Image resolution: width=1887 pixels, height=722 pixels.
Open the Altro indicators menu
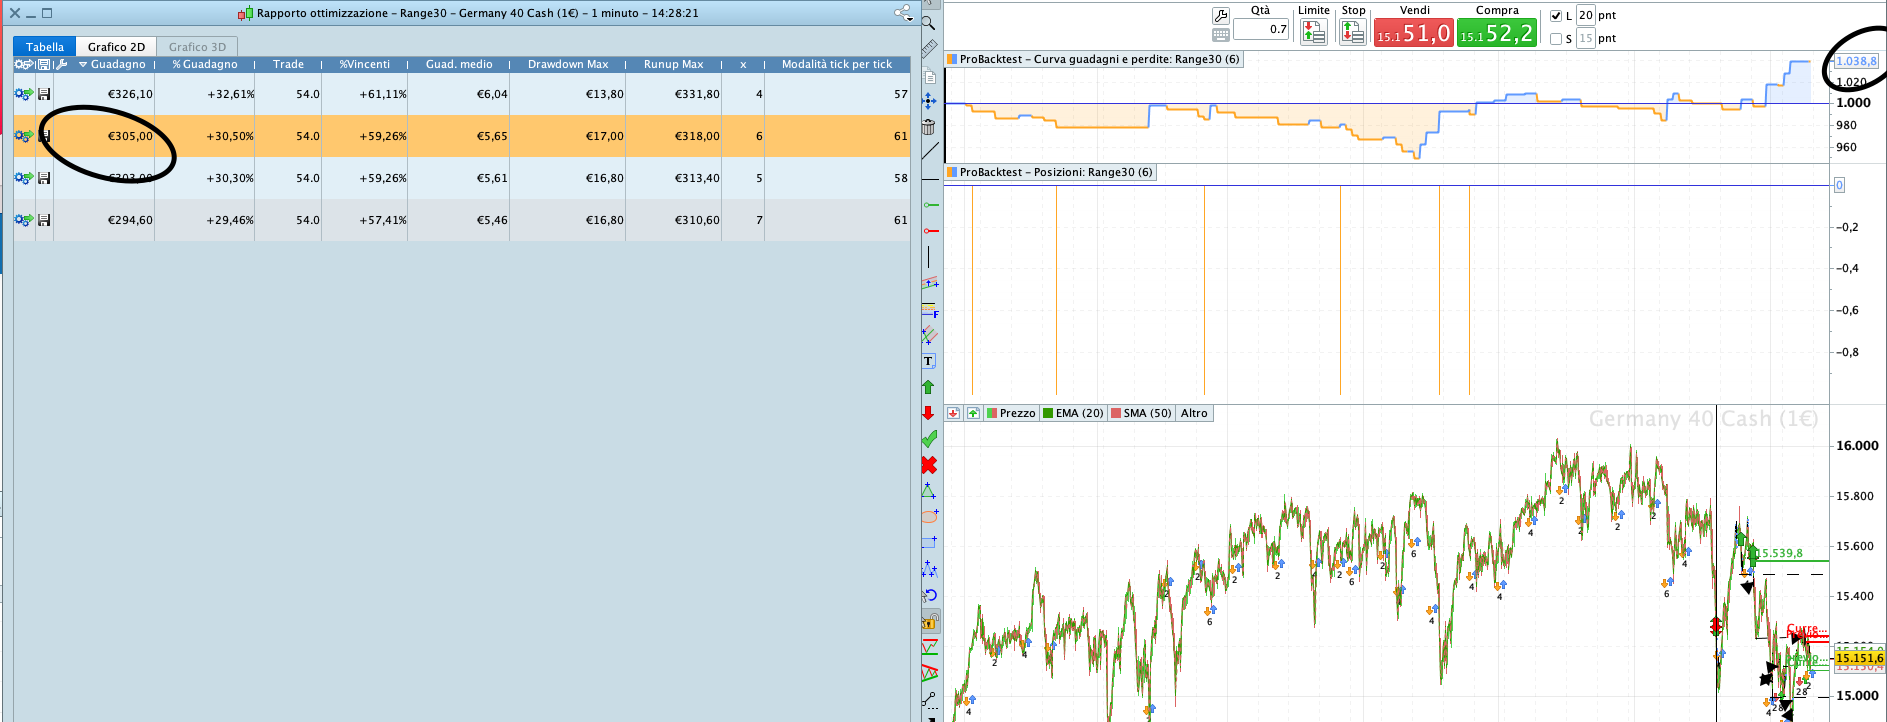[1193, 413]
